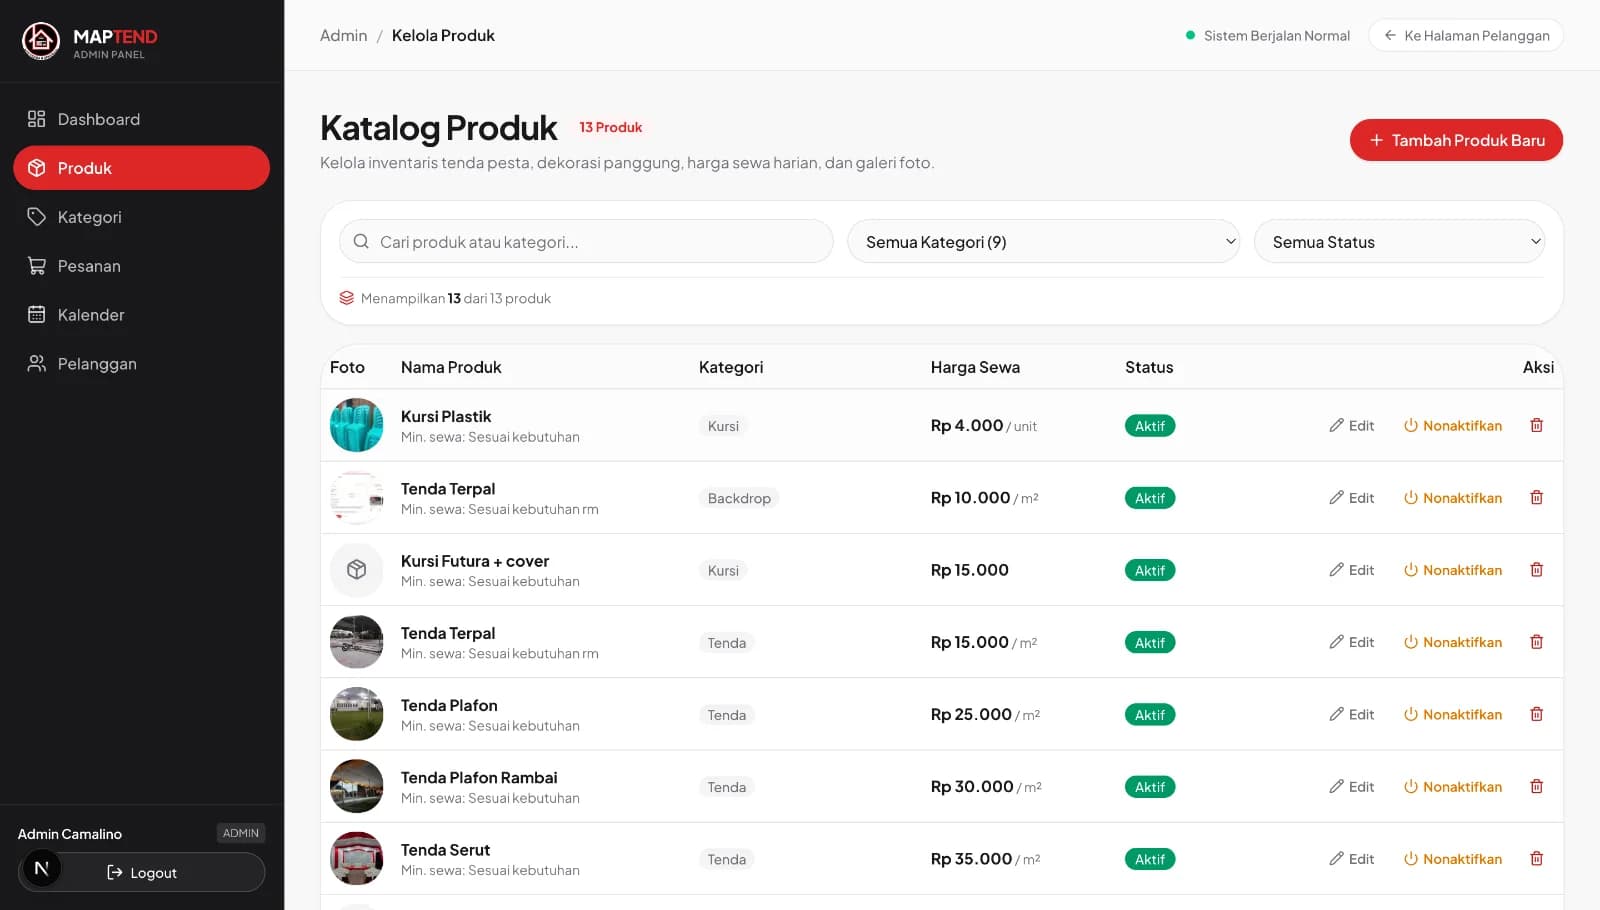Open the Kategori page from the sidebar
The image size is (1600, 910).
click(141, 217)
